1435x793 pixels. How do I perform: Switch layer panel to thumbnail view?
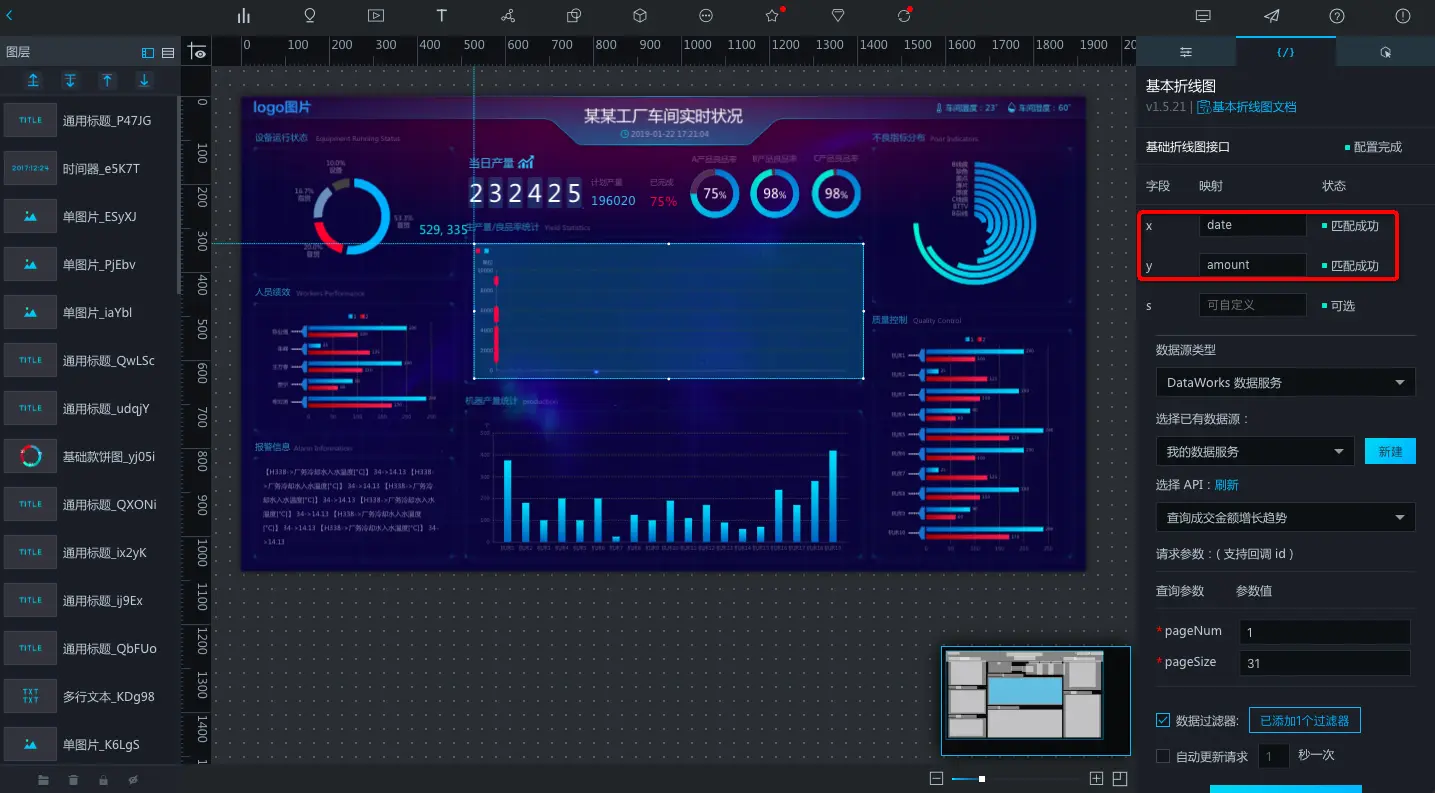[x=148, y=53]
